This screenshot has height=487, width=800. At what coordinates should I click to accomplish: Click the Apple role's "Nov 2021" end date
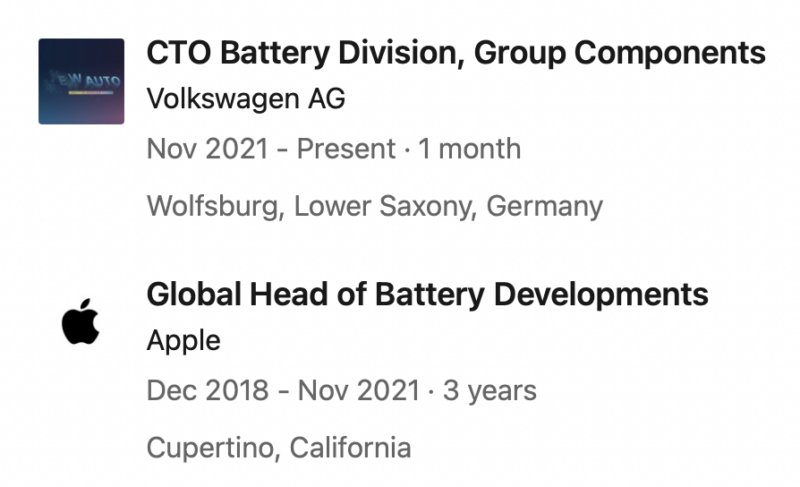click(x=350, y=390)
